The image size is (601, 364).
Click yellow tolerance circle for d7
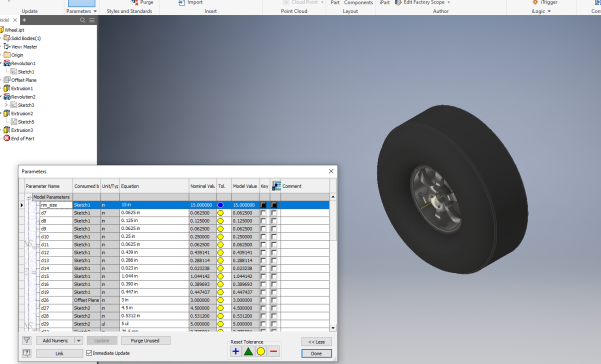pyautogui.click(x=220, y=213)
